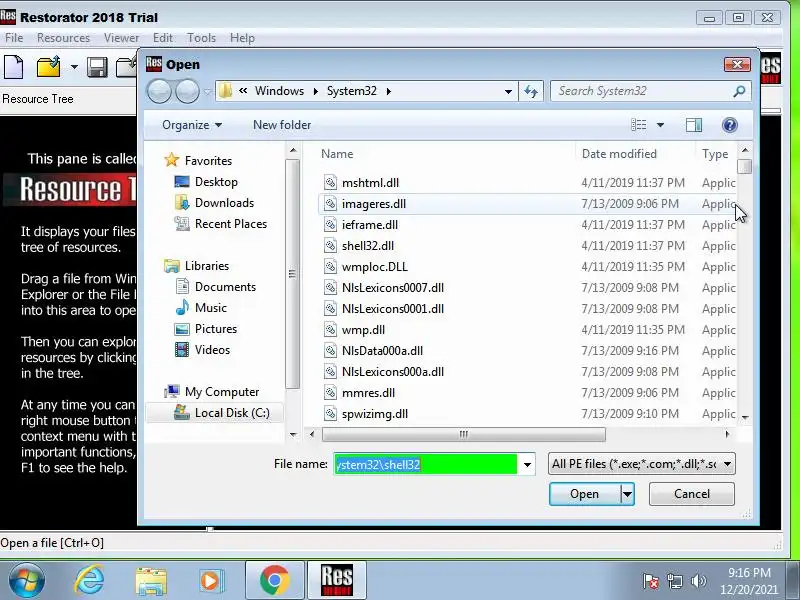The image size is (800, 600).
Task: Open the Resources menu
Action: (63, 38)
